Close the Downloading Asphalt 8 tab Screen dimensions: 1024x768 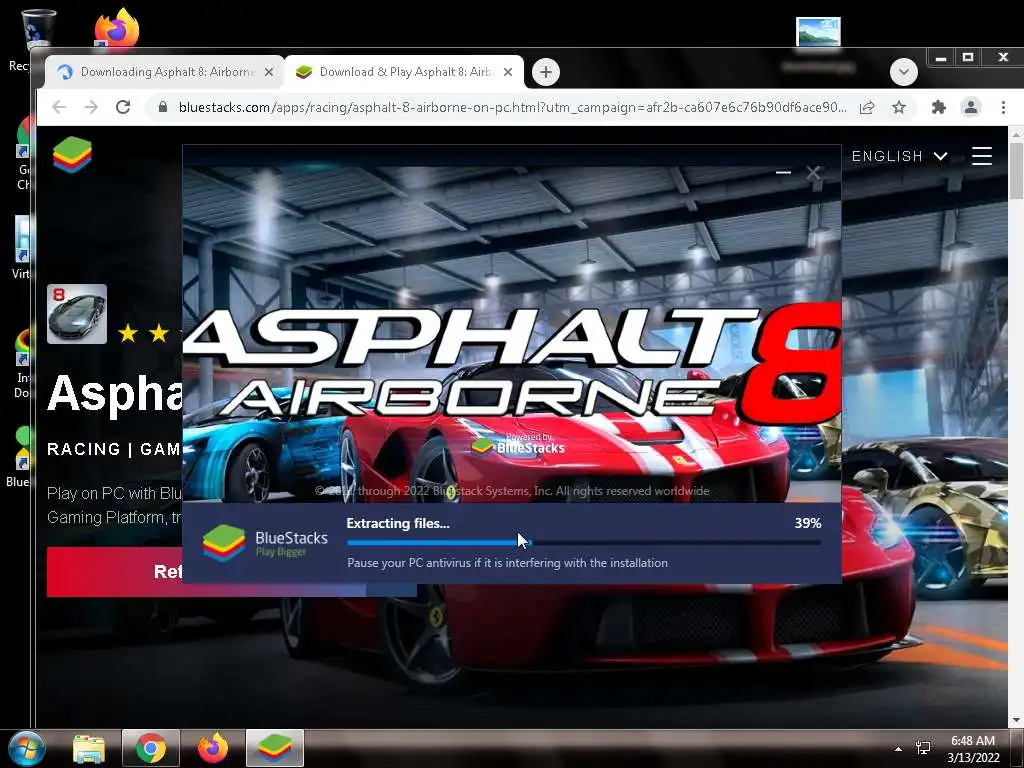268,72
